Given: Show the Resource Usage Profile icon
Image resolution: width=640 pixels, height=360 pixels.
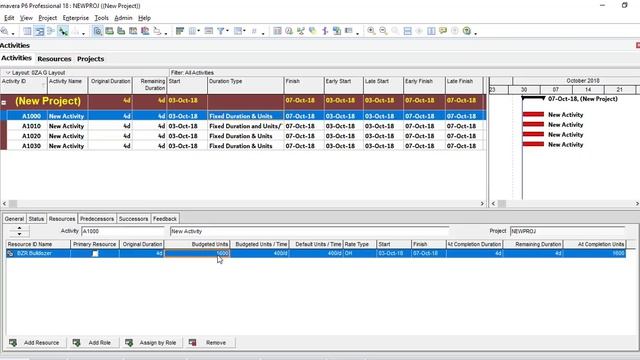Looking at the screenshot, I should point(145,31).
